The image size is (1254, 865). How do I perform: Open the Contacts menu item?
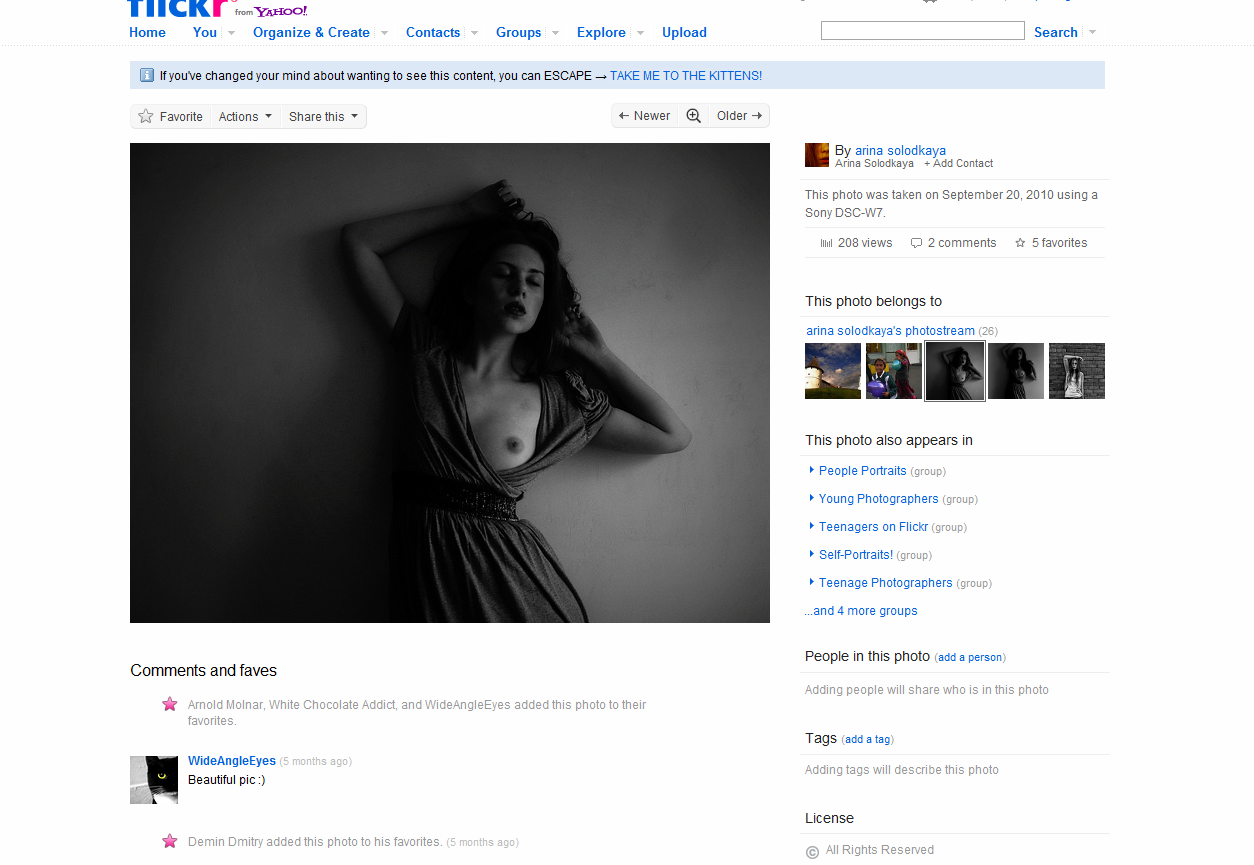433,32
